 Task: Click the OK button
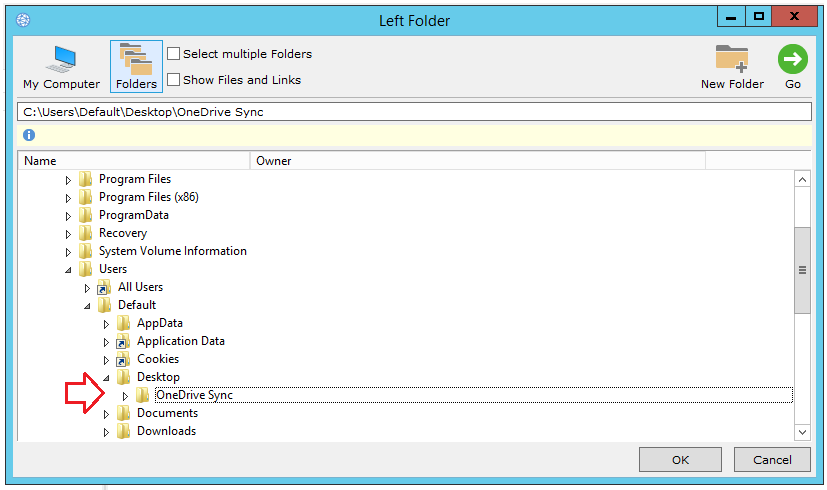point(681,460)
